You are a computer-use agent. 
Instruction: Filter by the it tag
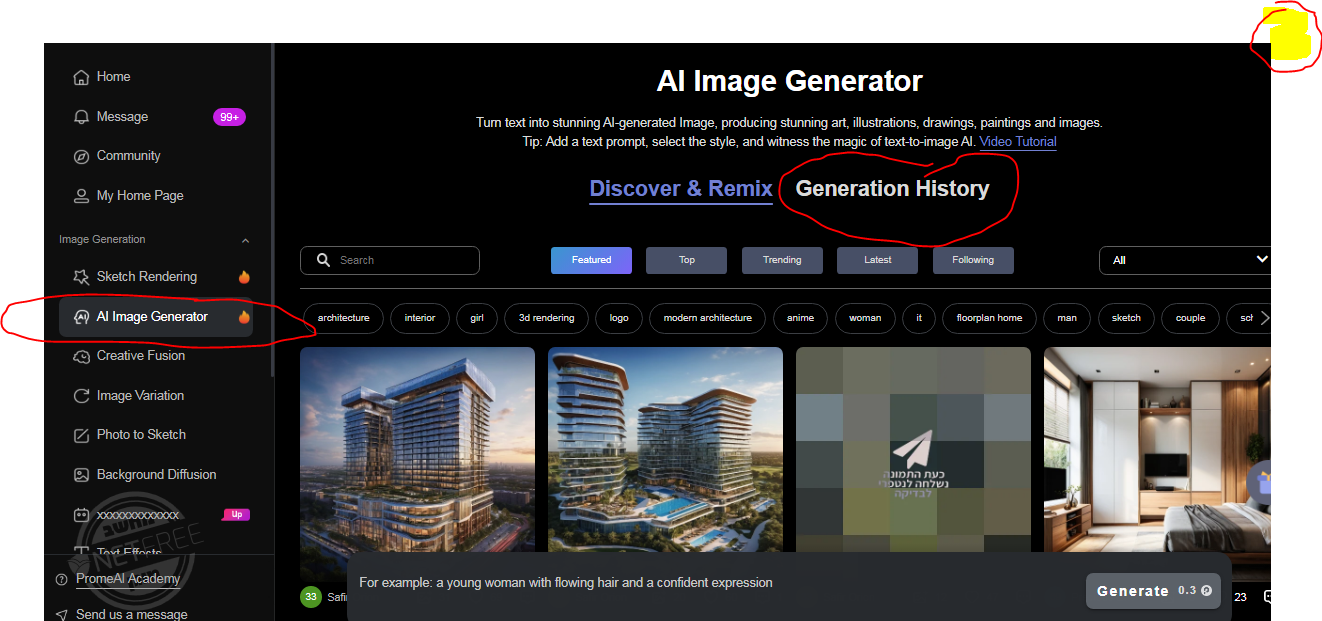[x=919, y=318]
